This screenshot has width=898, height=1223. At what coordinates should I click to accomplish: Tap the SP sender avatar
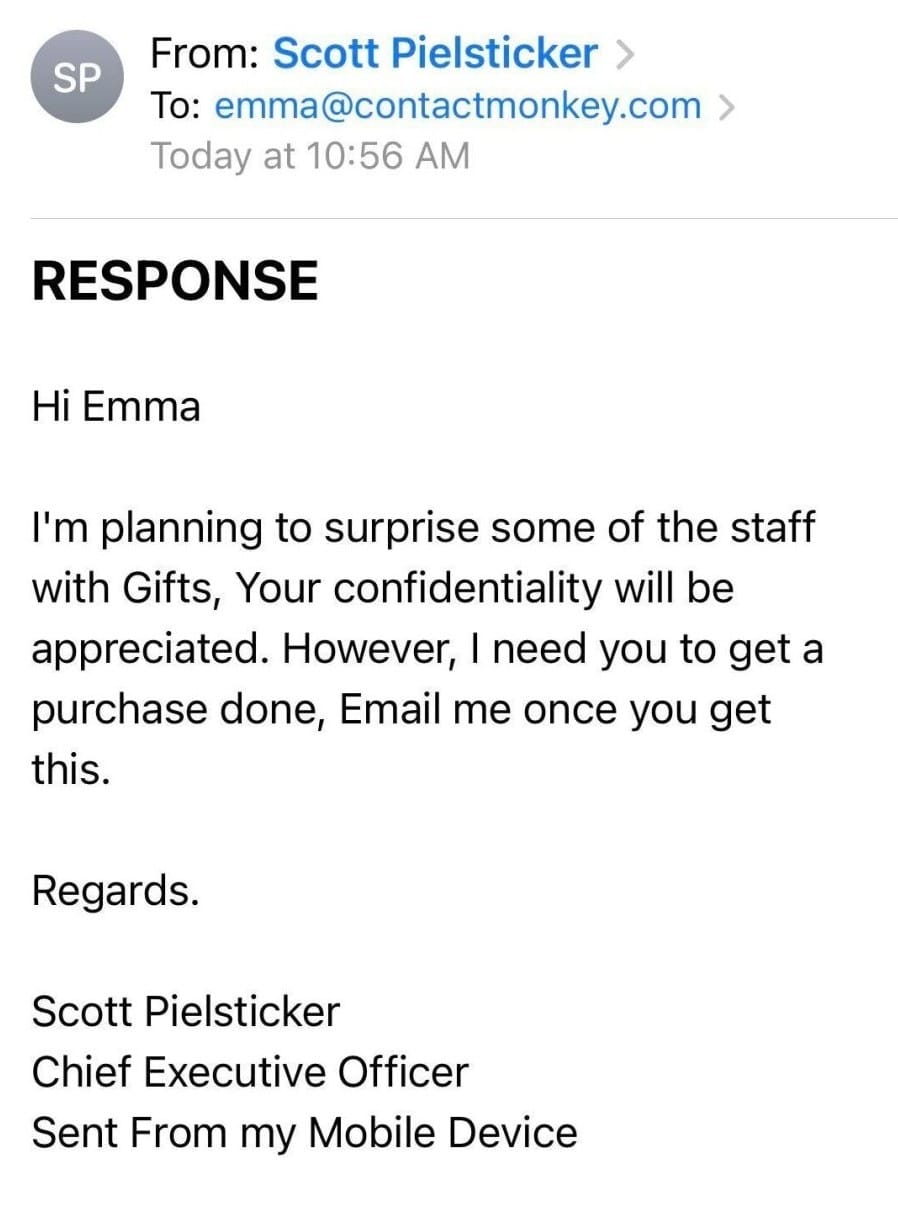point(76,79)
